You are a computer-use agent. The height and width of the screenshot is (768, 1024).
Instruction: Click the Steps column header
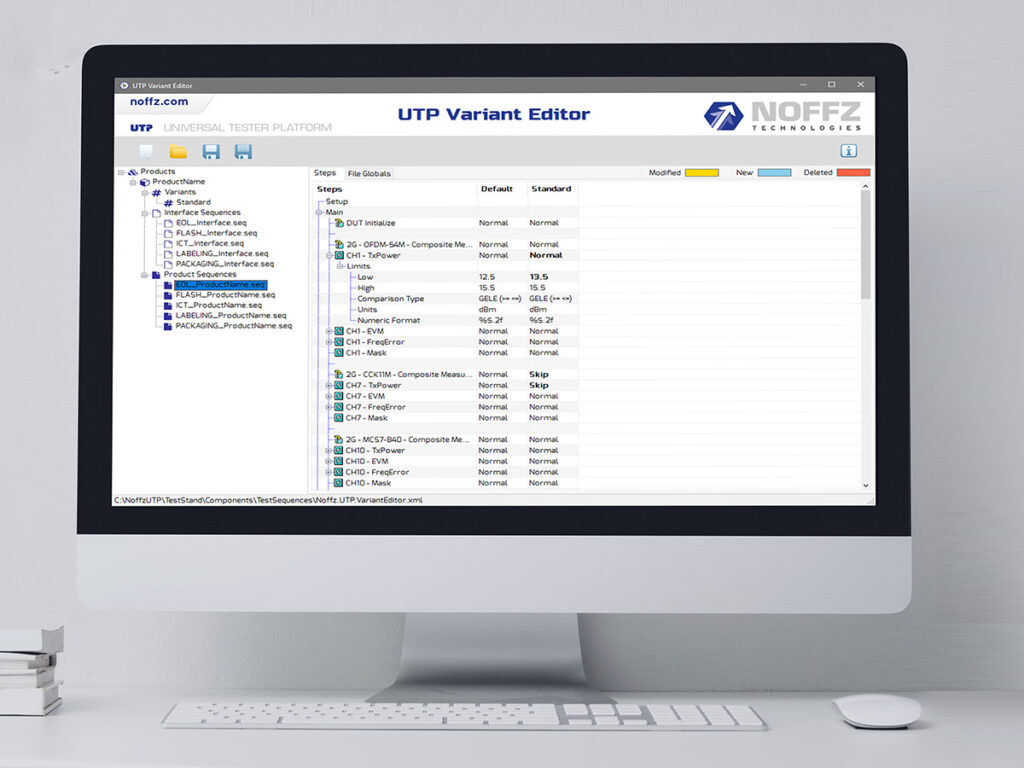(x=330, y=189)
